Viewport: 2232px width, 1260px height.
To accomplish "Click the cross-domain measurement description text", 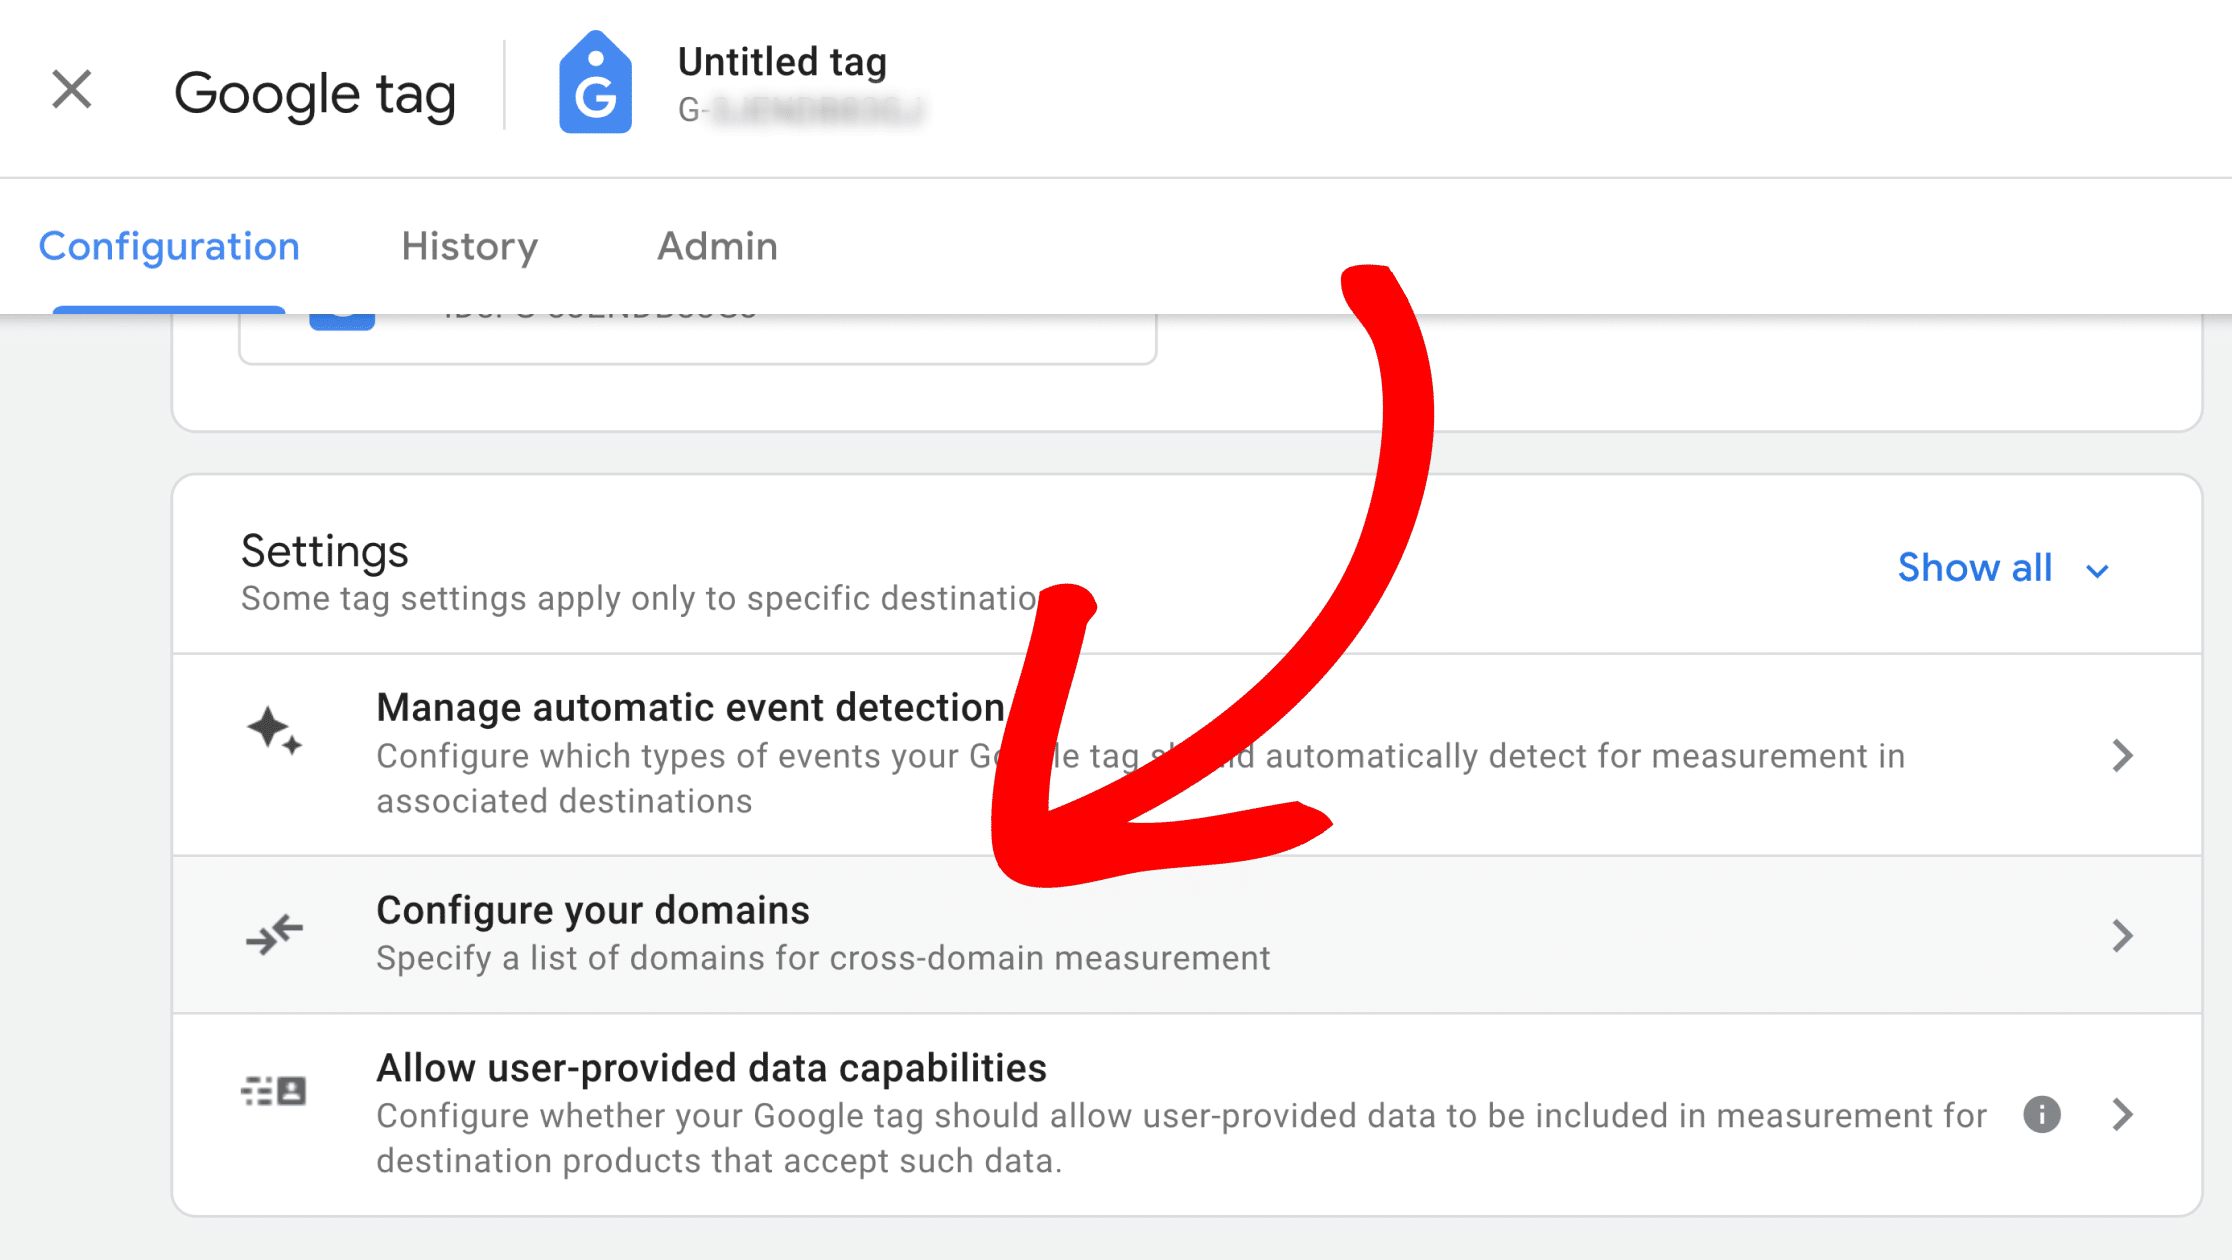I will point(823,958).
